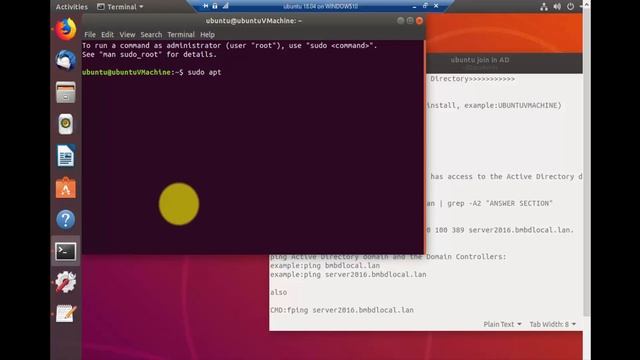Click the word 'also' in editor
The height and width of the screenshot is (360, 640).
pos(278,292)
